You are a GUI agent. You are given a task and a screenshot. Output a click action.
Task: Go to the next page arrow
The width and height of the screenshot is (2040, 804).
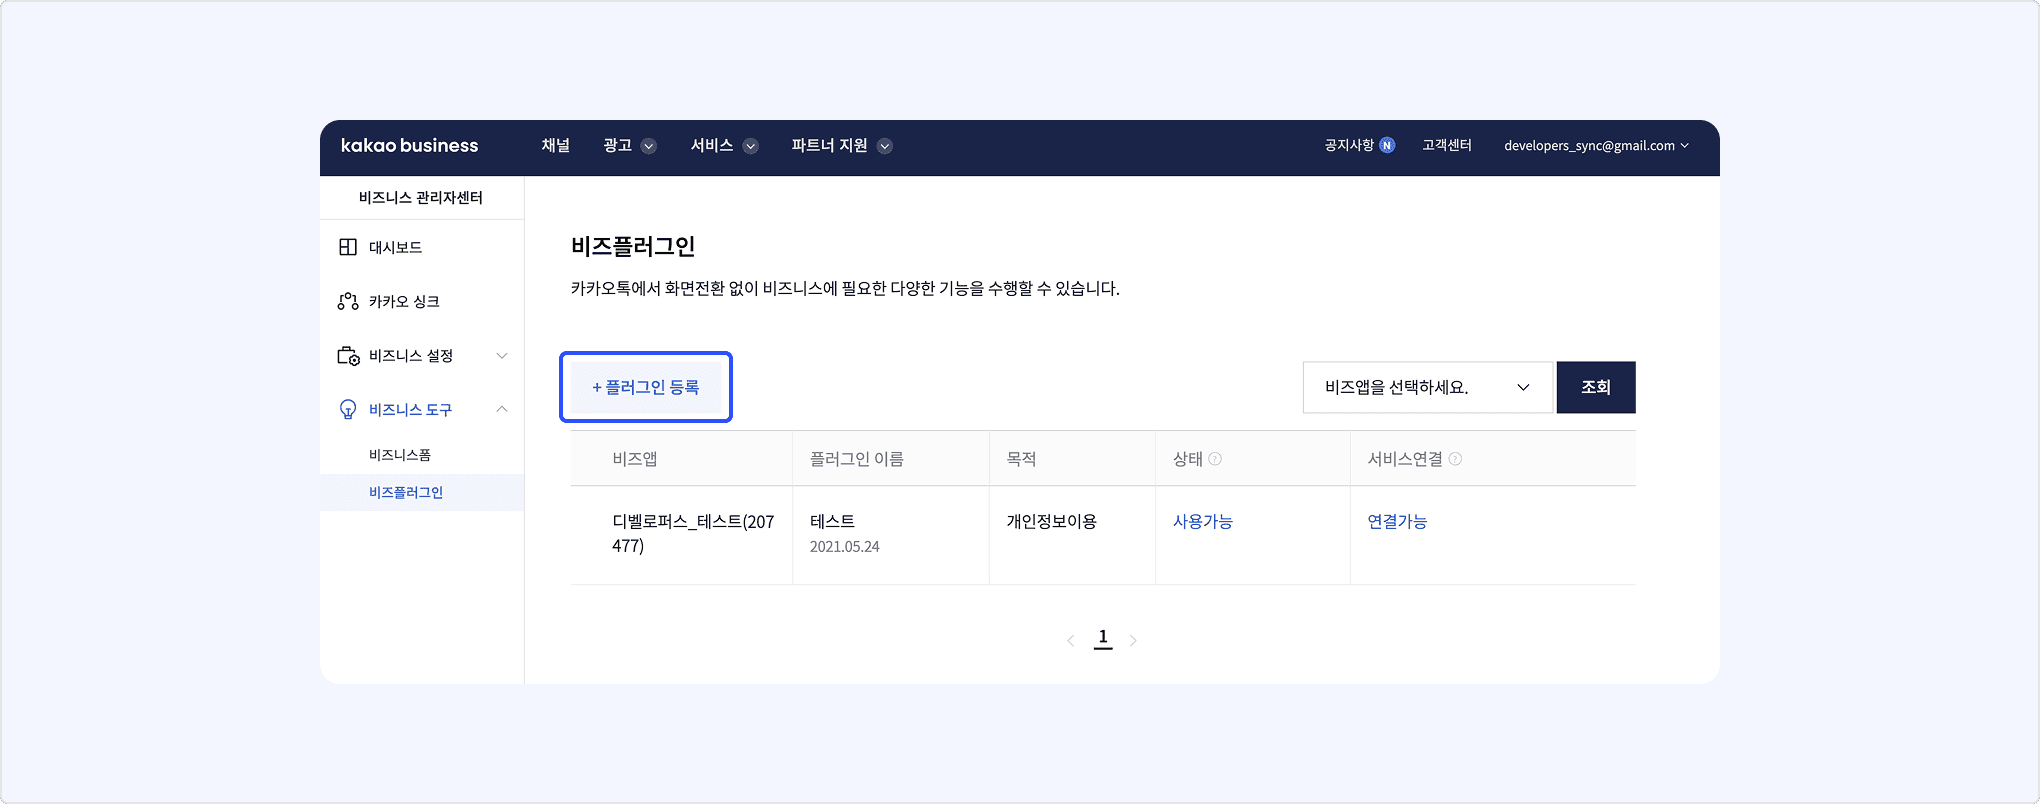1133,641
